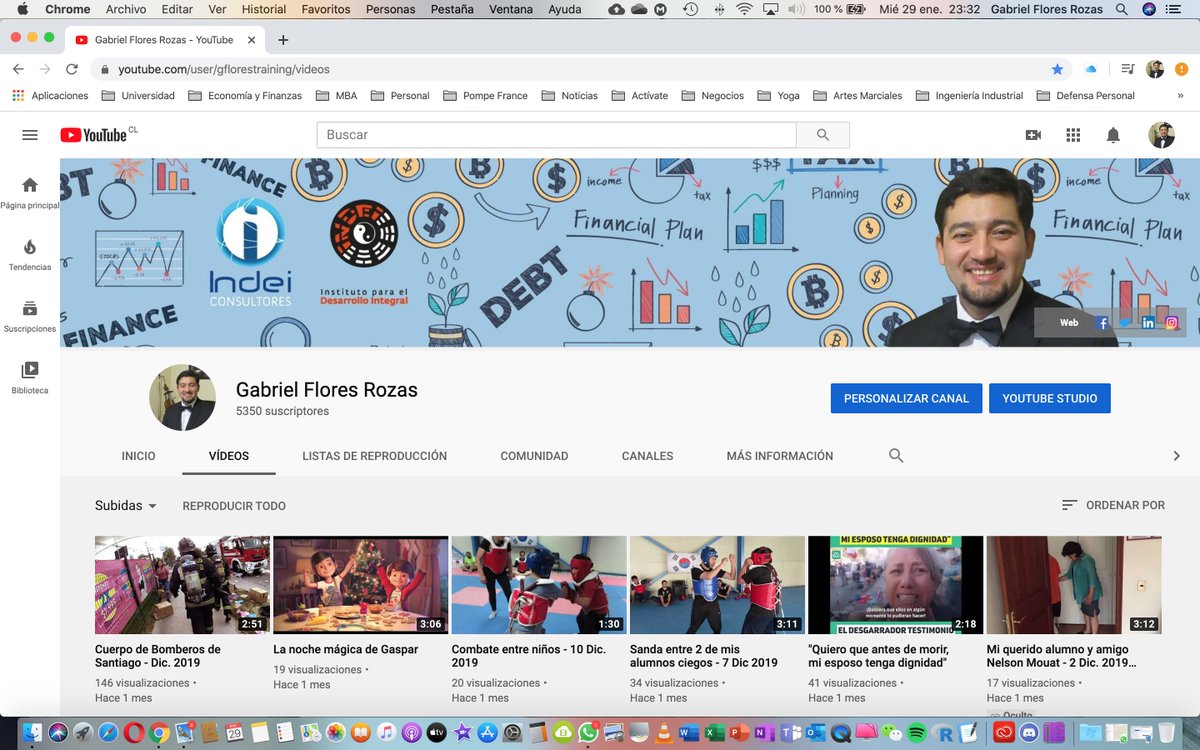The image size is (1200, 750).
Task: Open the LinkedIn link on channel banner
Action: (x=1148, y=323)
